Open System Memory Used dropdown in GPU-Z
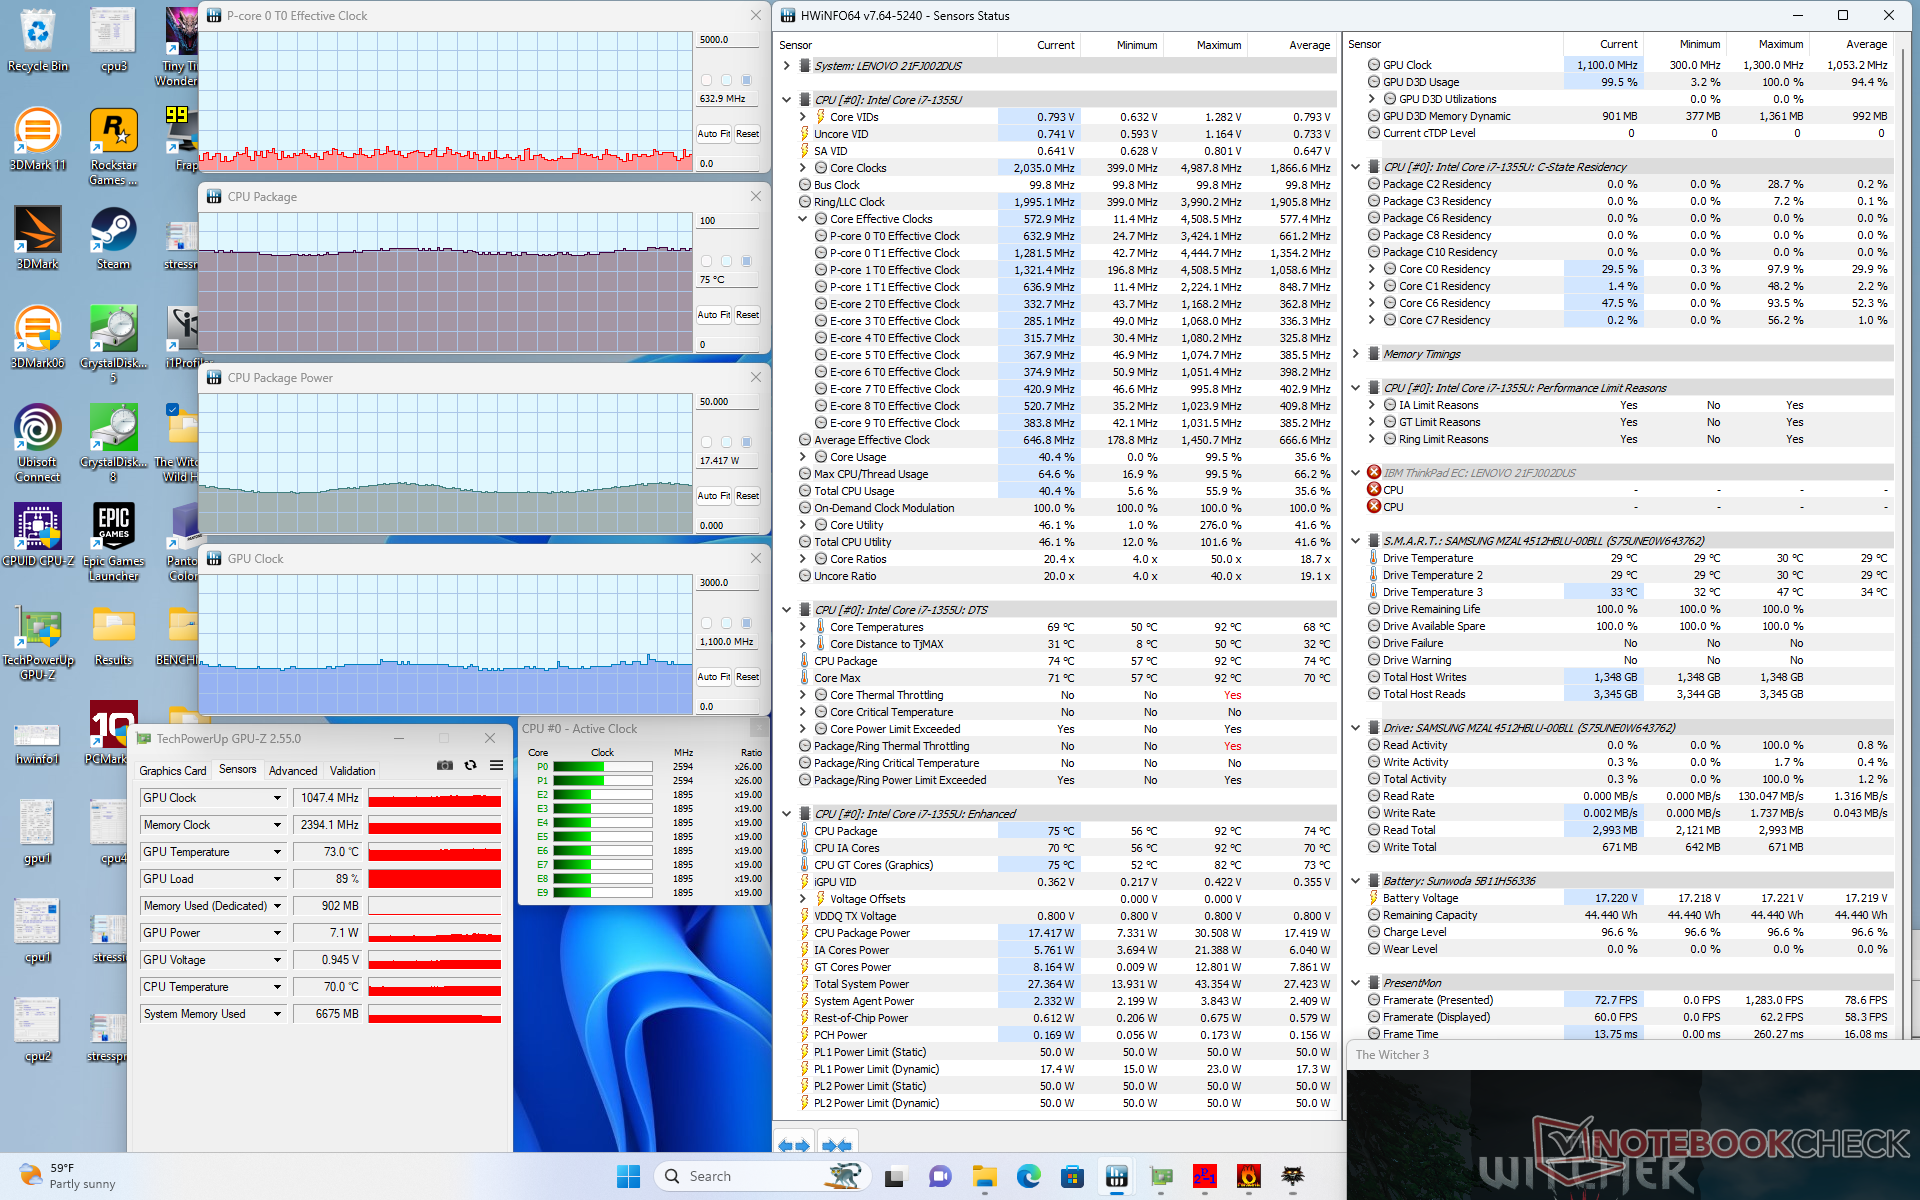Viewport: 1920px width, 1200px height. pos(277,1014)
